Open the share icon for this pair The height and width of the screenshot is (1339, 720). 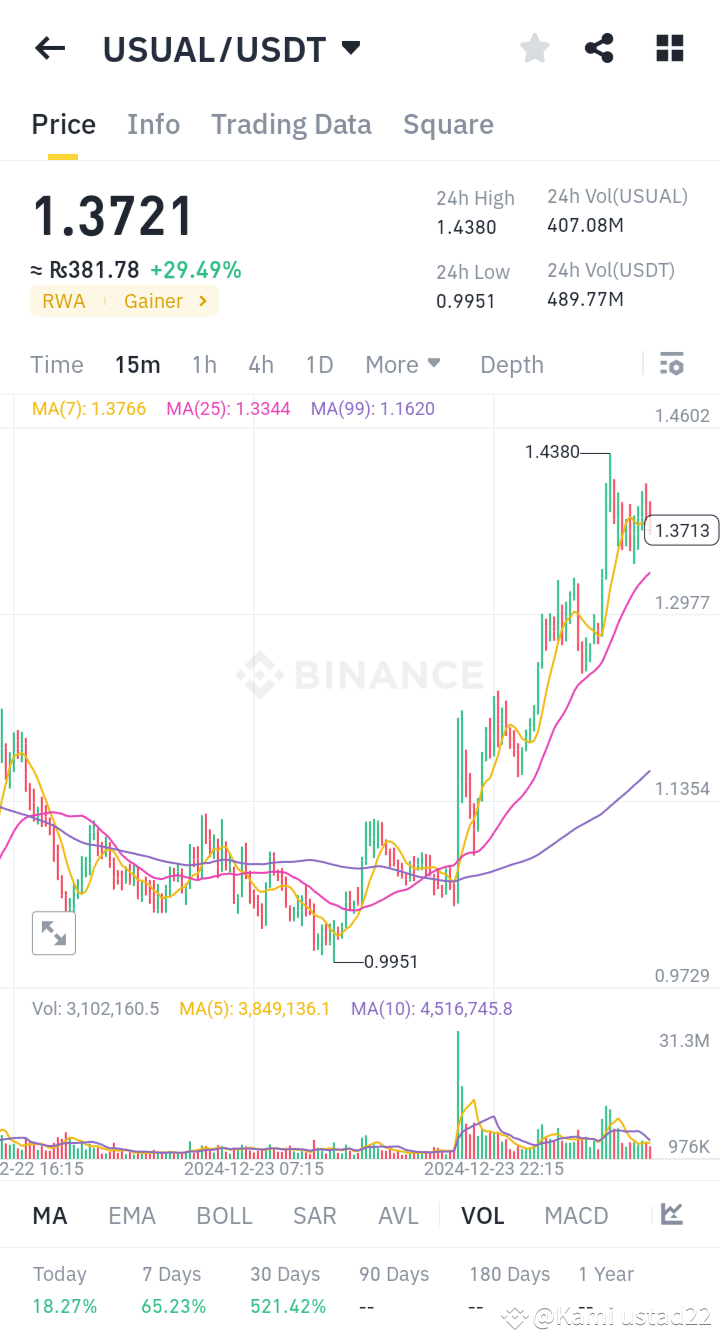point(599,47)
